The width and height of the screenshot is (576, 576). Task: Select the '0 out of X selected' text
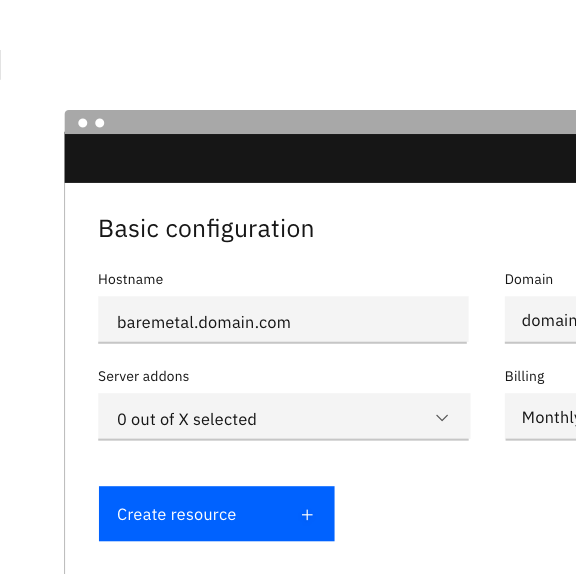point(187,420)
